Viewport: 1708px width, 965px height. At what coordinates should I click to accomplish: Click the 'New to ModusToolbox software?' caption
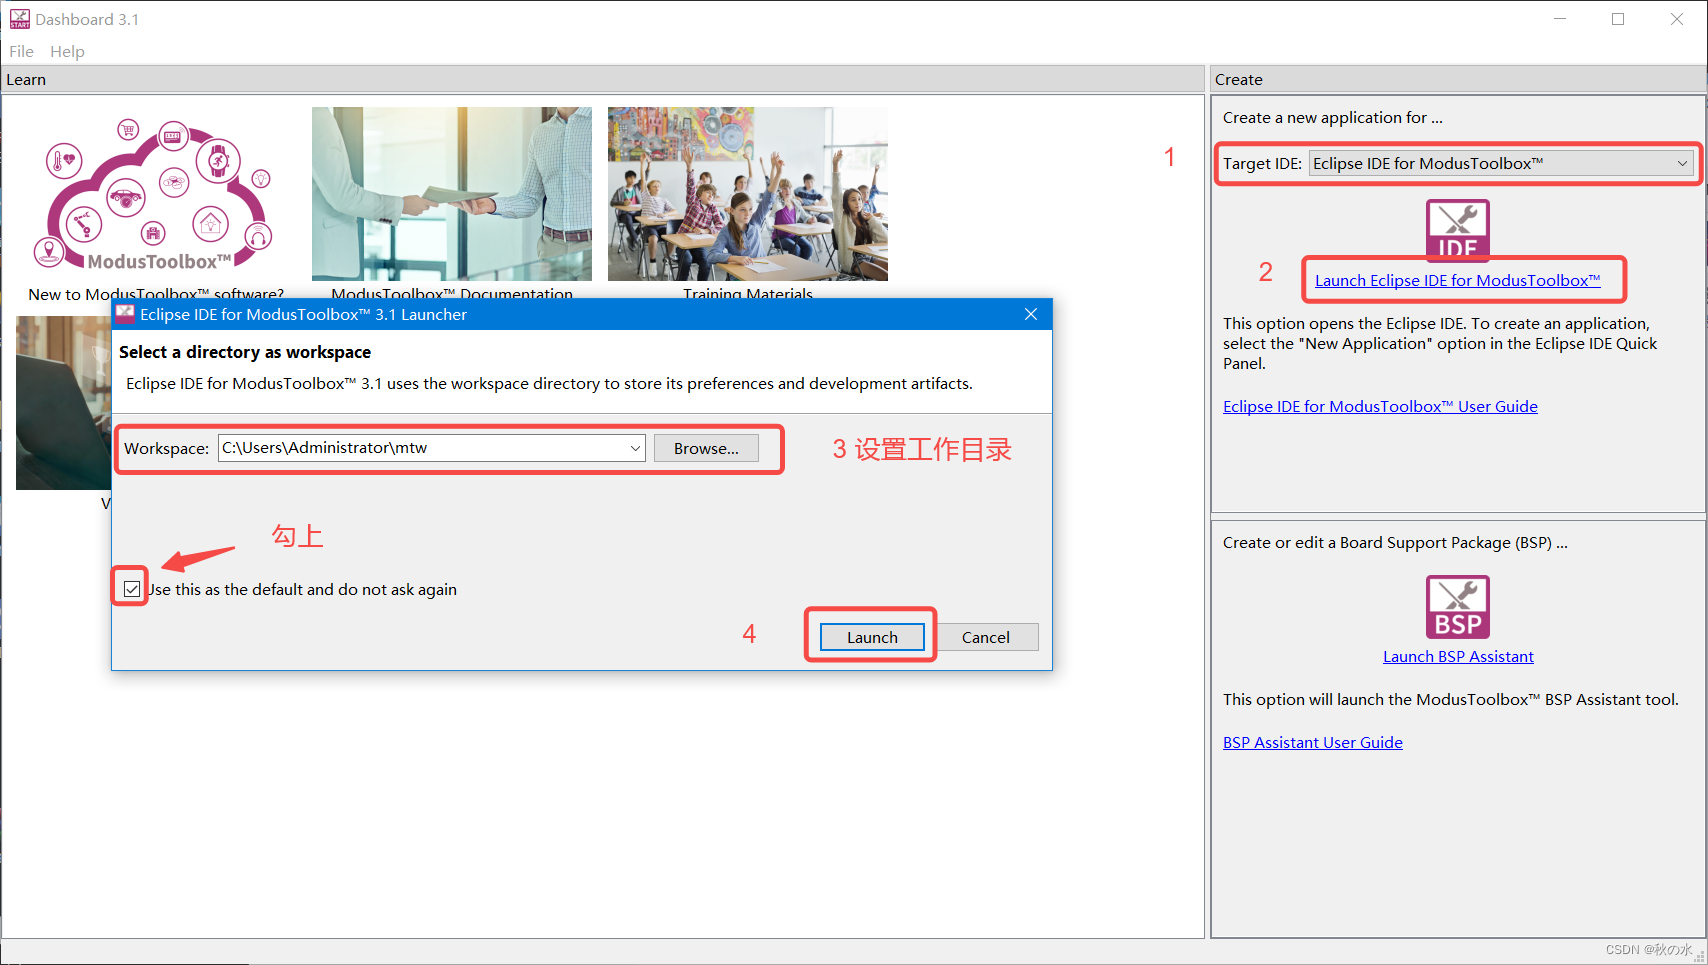156,293
